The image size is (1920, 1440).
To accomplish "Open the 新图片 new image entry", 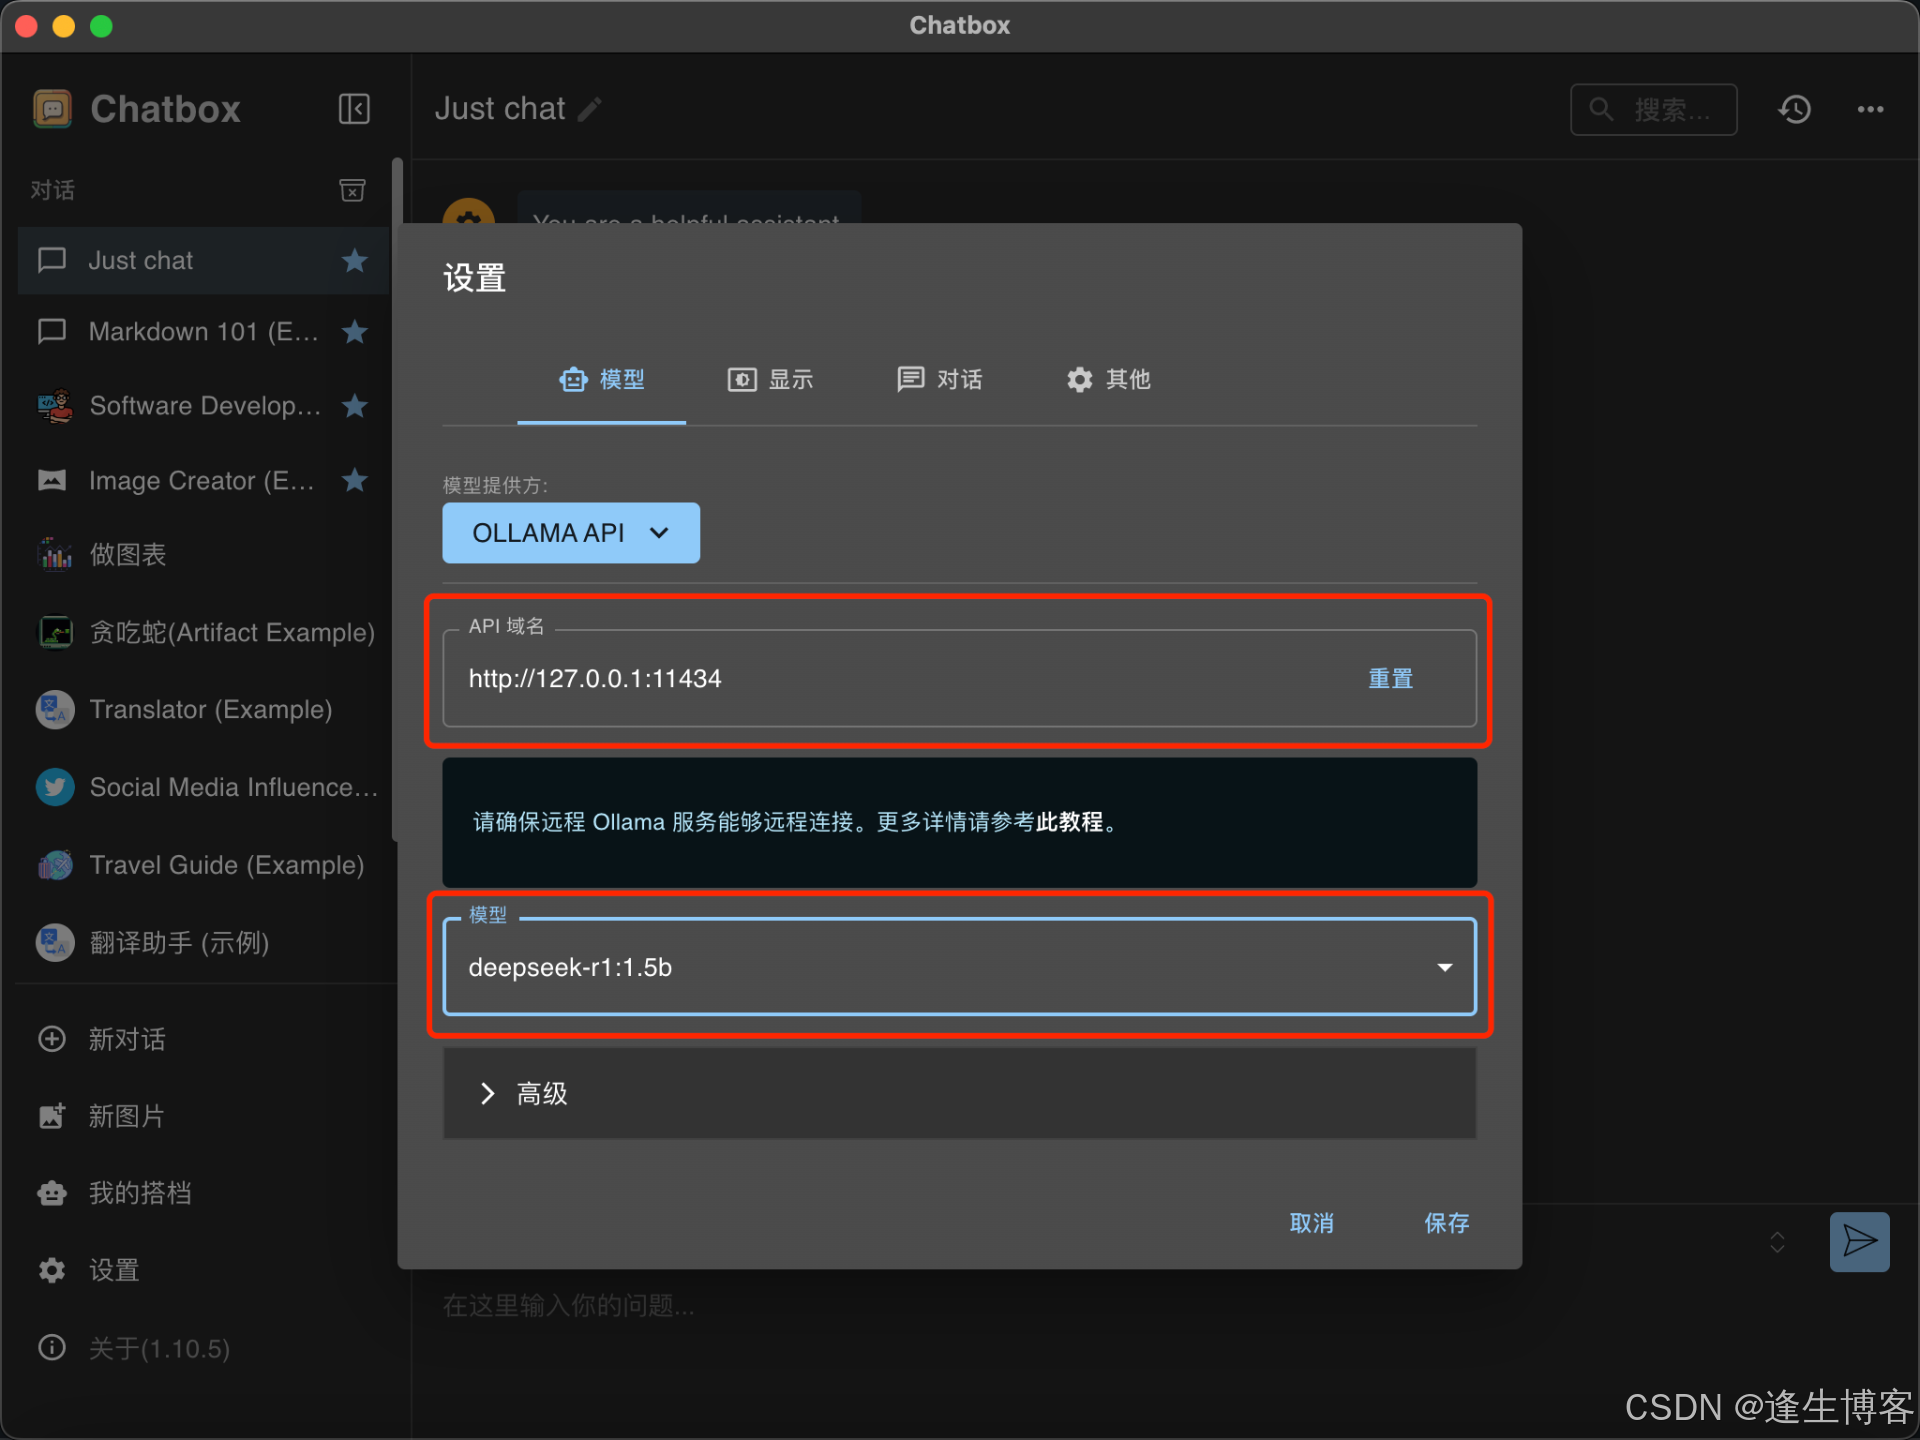I will 126,1116.
